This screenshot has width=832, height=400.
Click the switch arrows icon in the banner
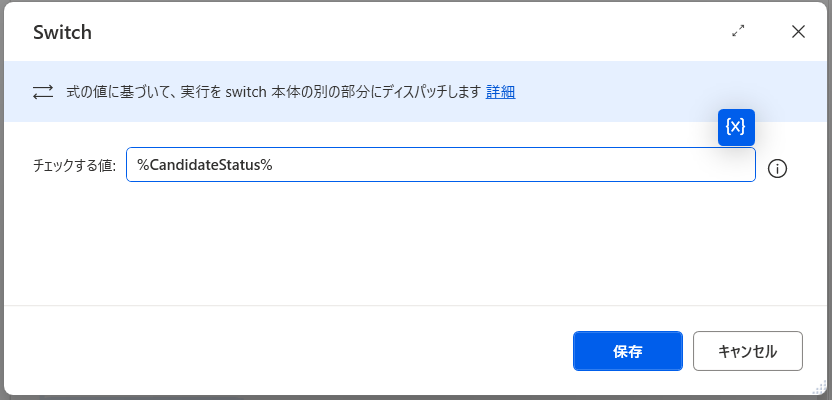43,92
